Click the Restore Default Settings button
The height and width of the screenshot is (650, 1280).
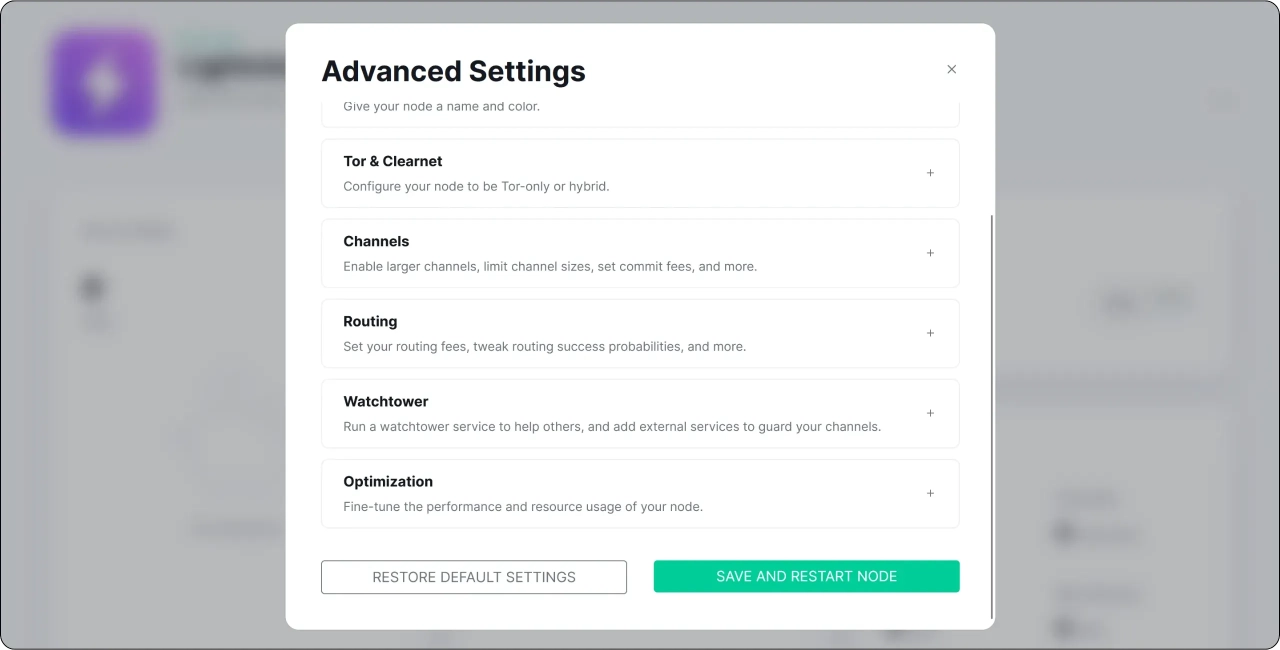click(474, 577)
